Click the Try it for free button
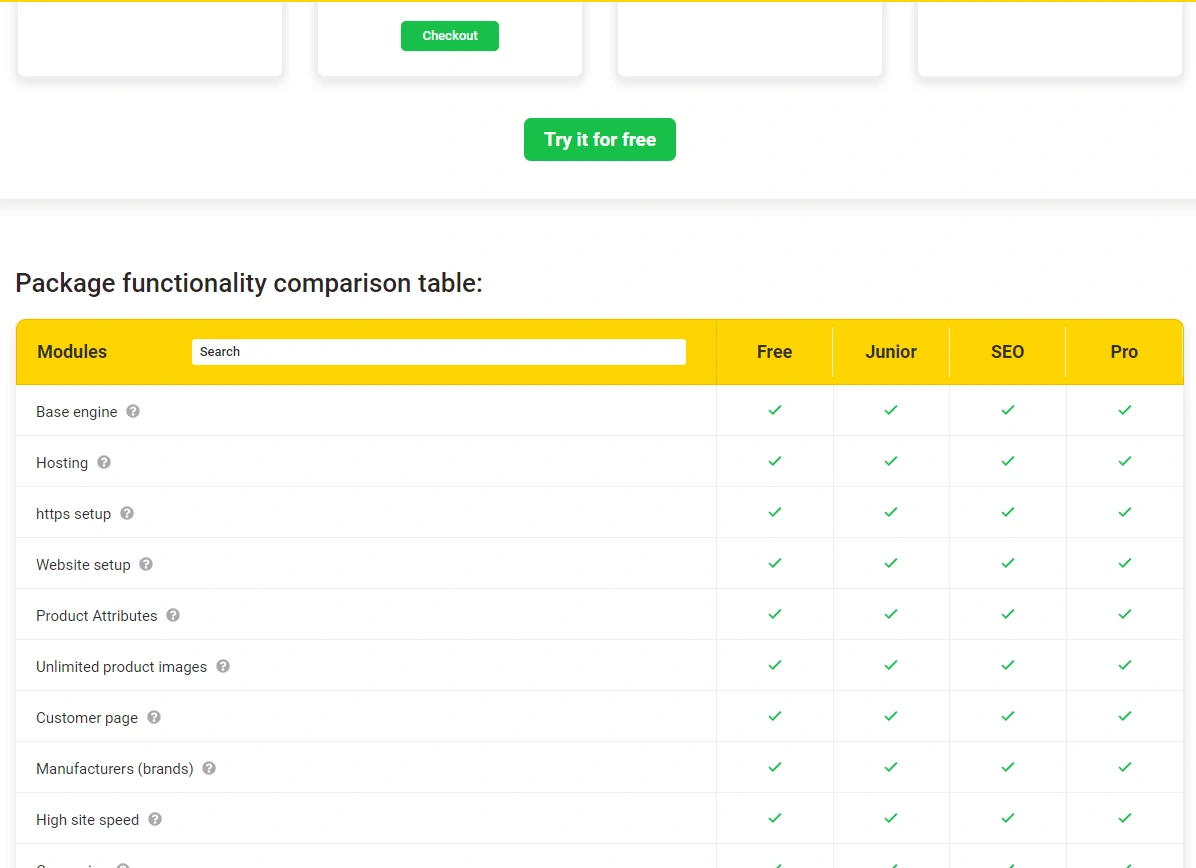The width and height of the screenshot is (1196, 868). 599,140
